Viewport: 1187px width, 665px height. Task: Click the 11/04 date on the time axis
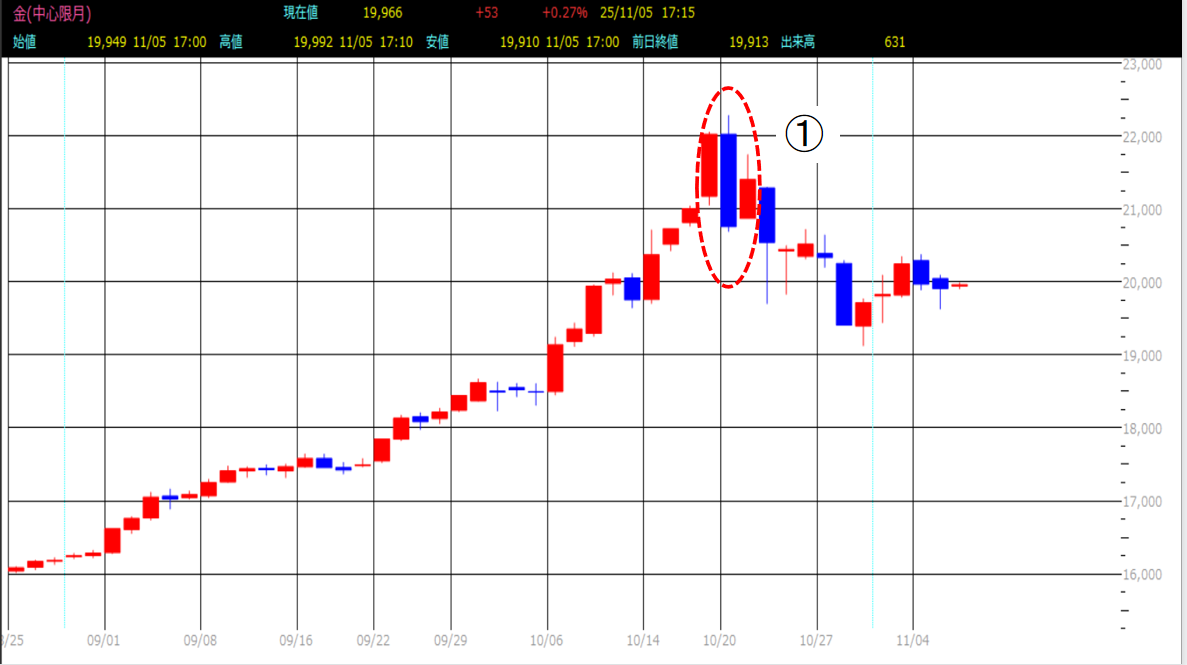point(913,639)
